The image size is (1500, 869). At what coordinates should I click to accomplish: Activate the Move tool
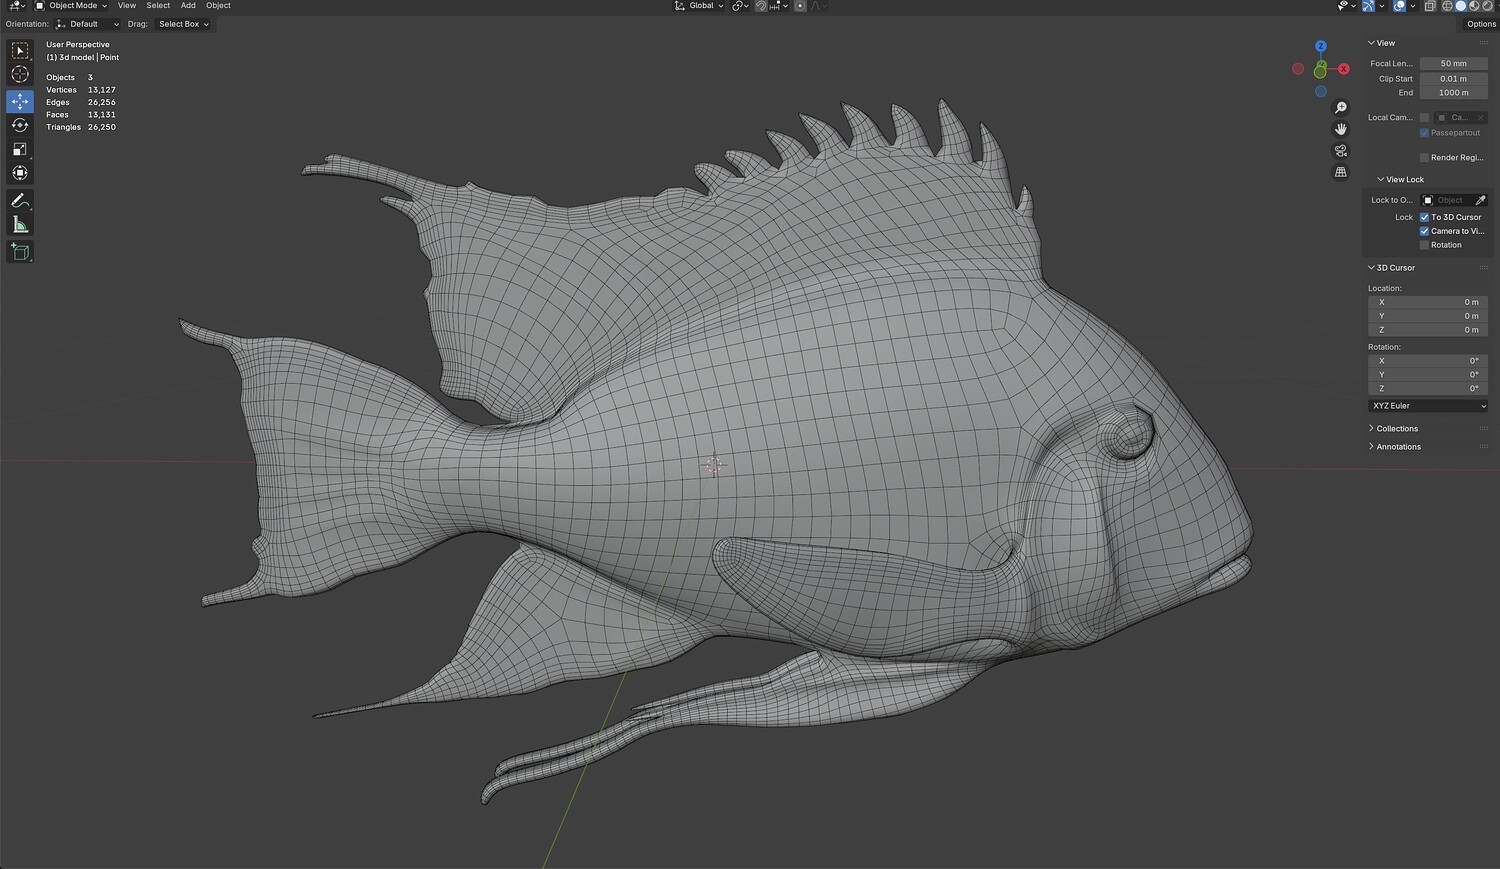[x=20, y=101]
